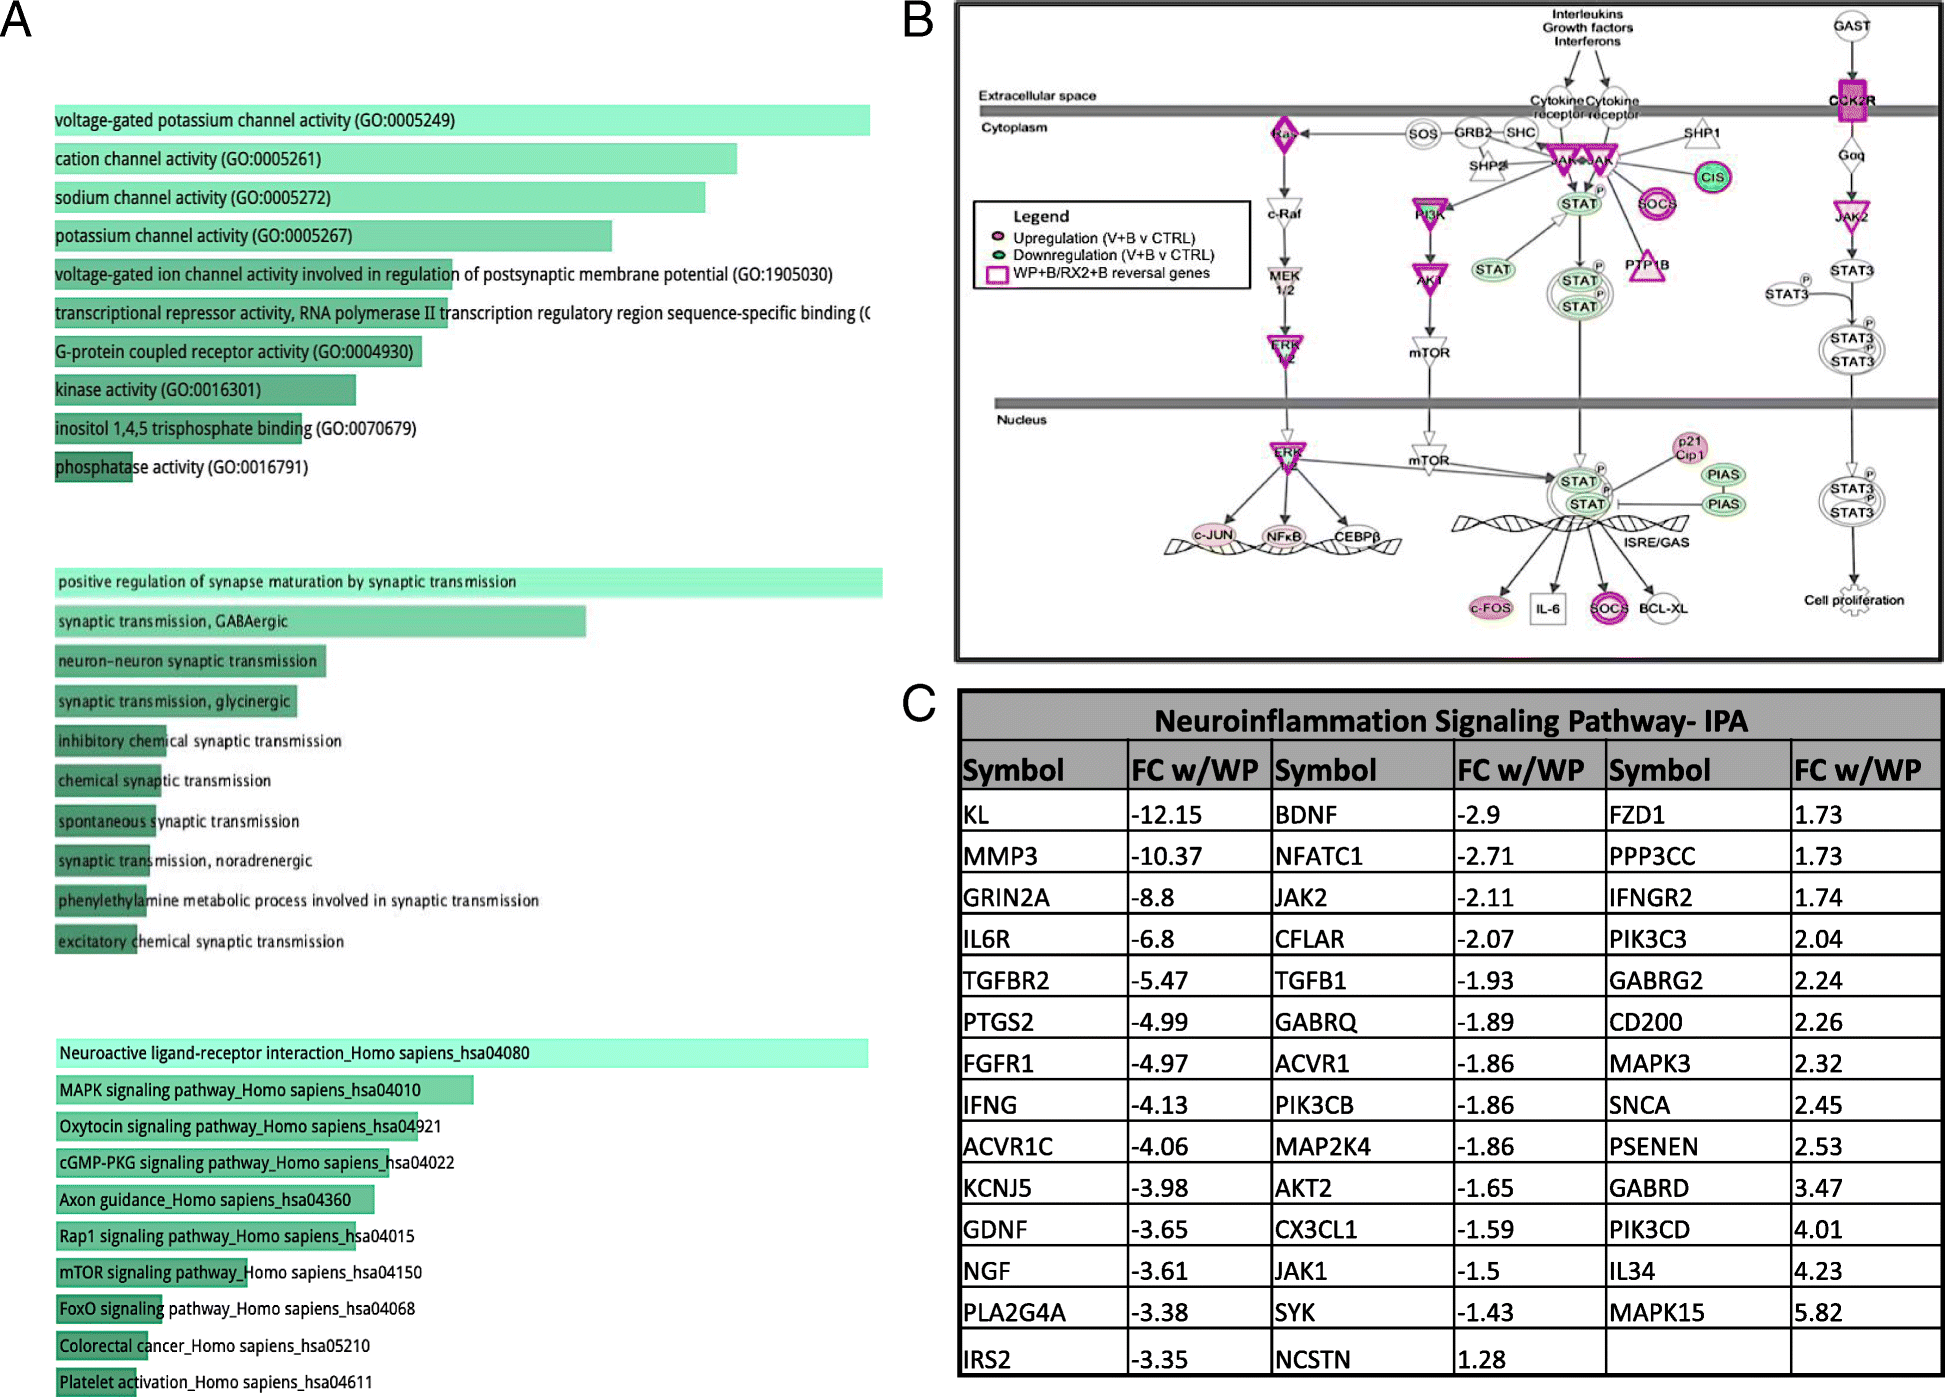Click synaptic transmission, noradrenergic bar
Screen dimensions: 1945x1397
[x=104, y=861]
